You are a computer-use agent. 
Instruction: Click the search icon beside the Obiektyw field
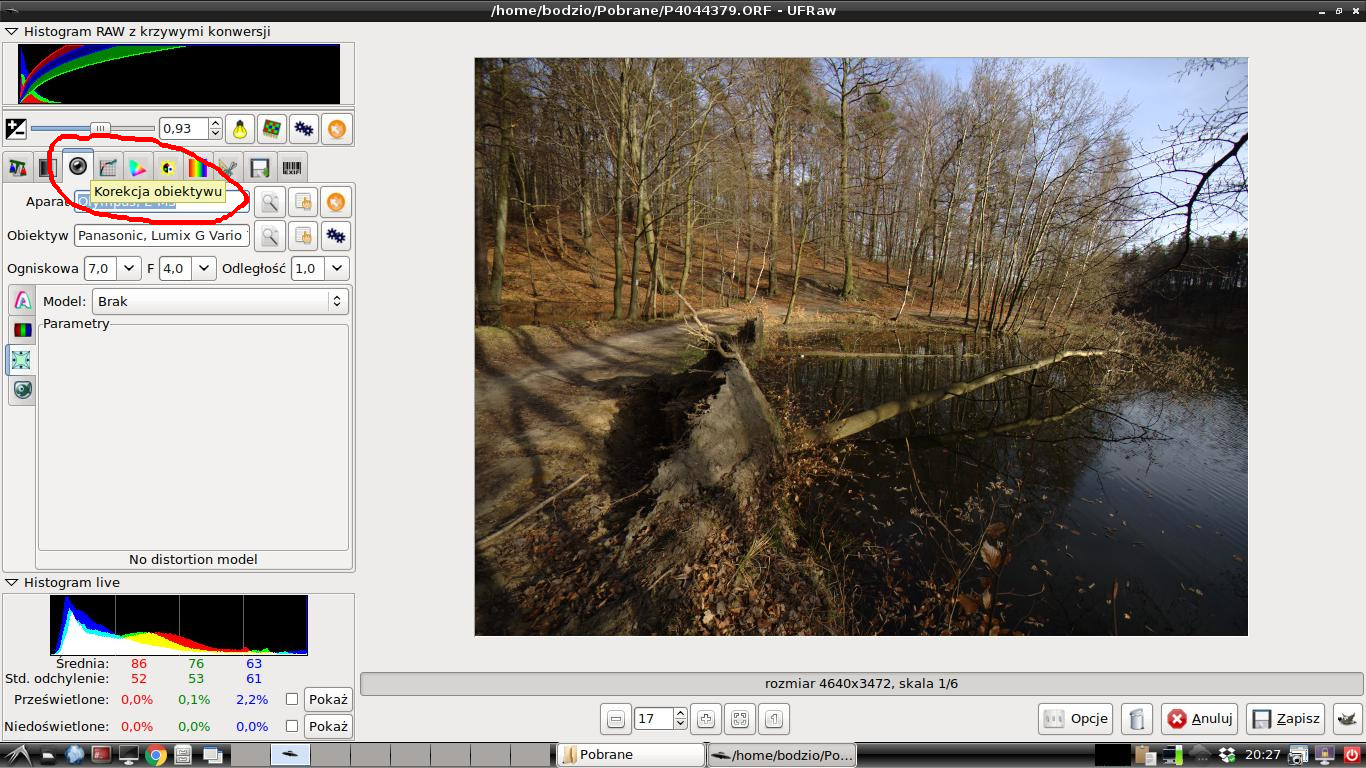pos(270,236)
